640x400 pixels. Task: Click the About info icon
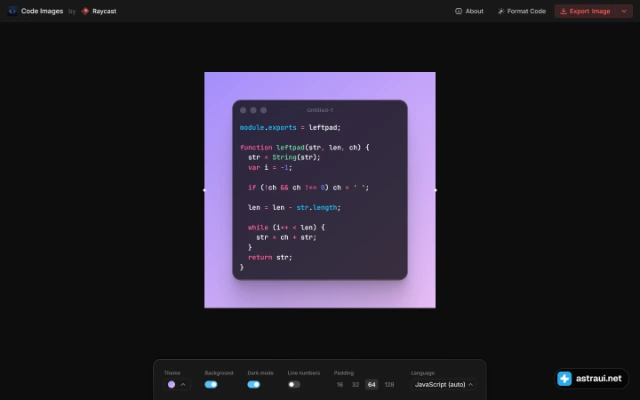(458, 11)
